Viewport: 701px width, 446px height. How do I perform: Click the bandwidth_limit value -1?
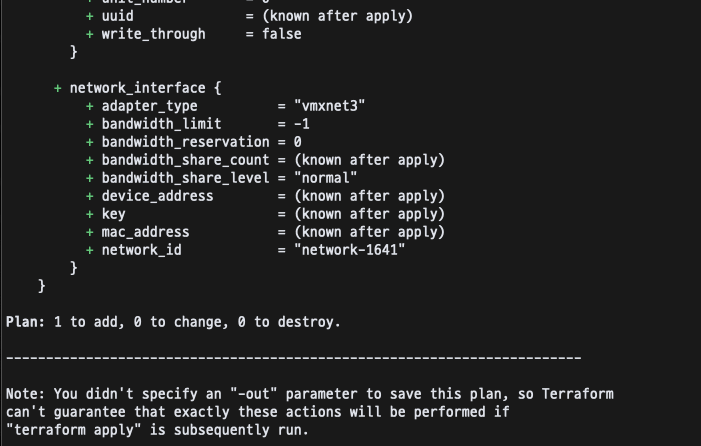pyautogui.click(x=302, y=124)
